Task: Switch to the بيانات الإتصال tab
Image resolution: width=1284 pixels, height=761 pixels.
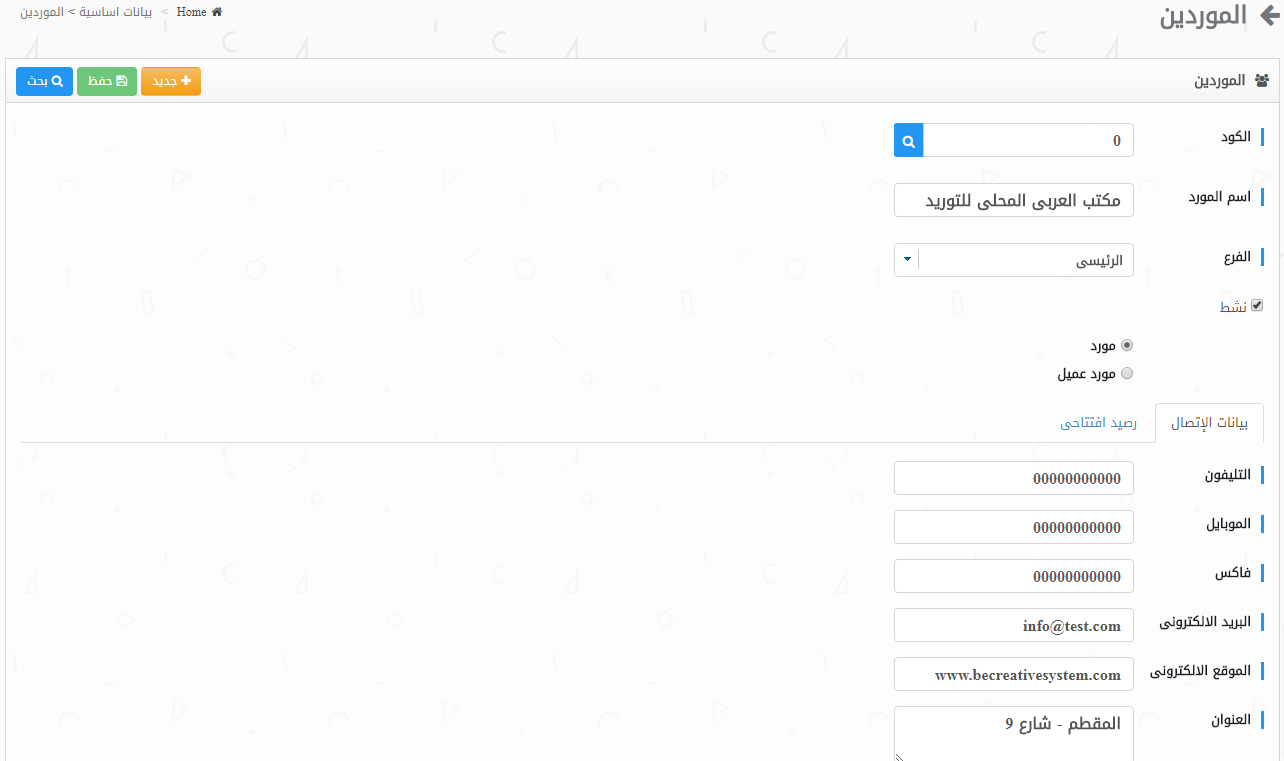Action: 1209,423
